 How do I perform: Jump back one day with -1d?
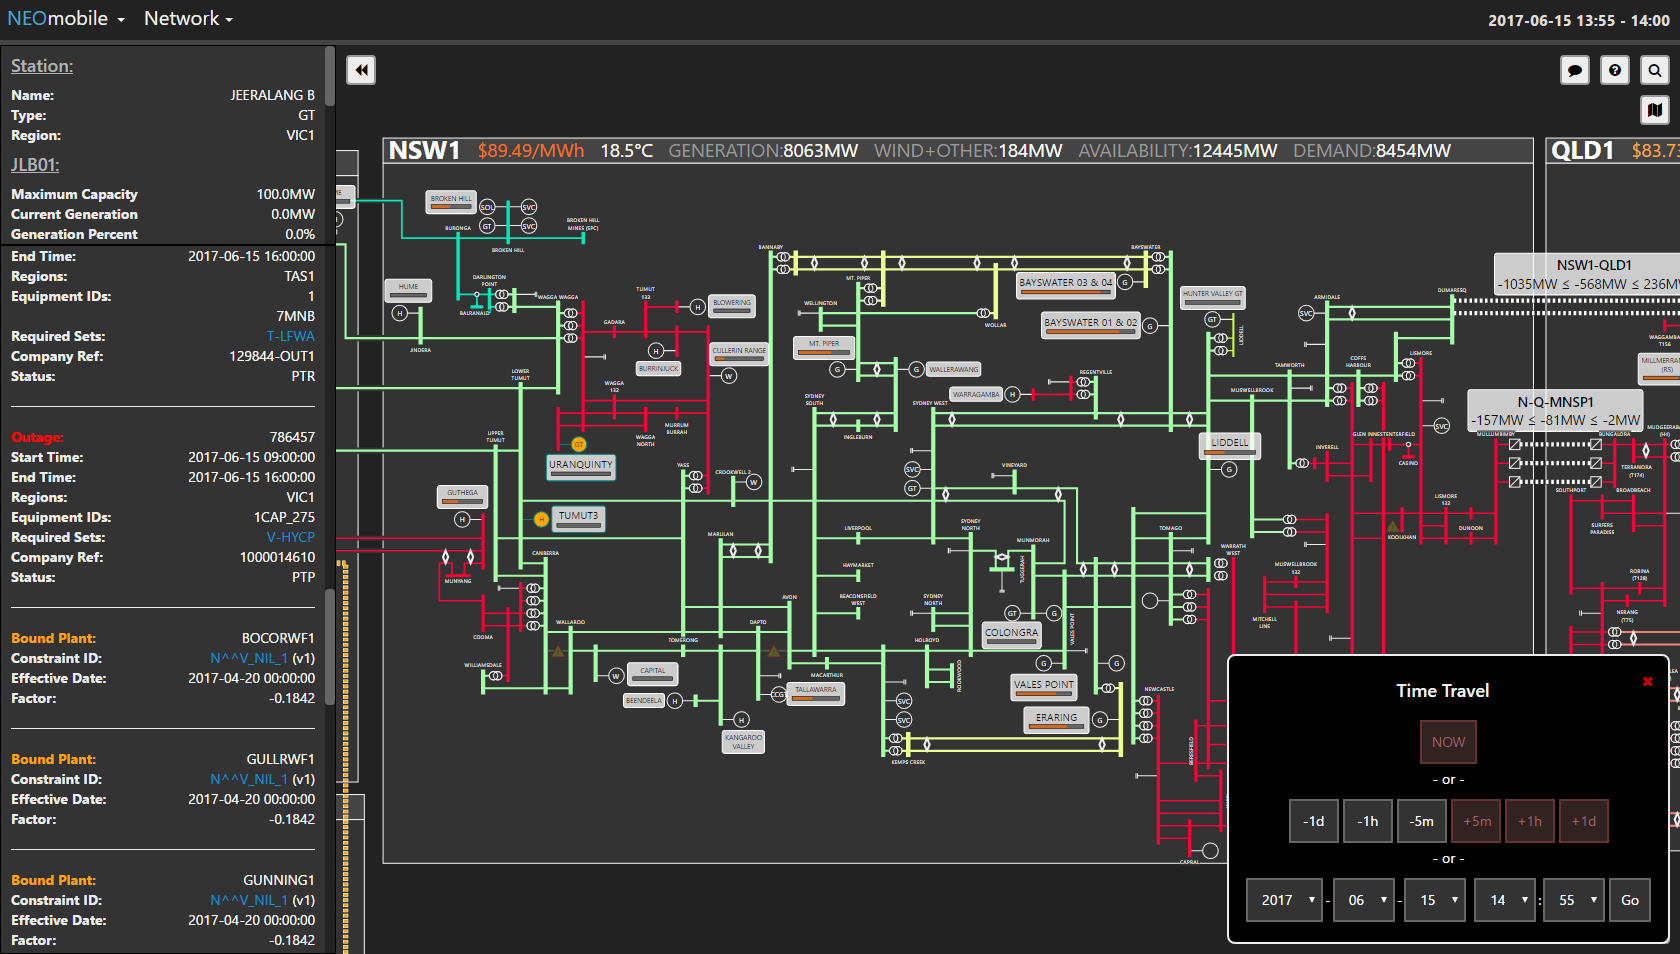1313,821
